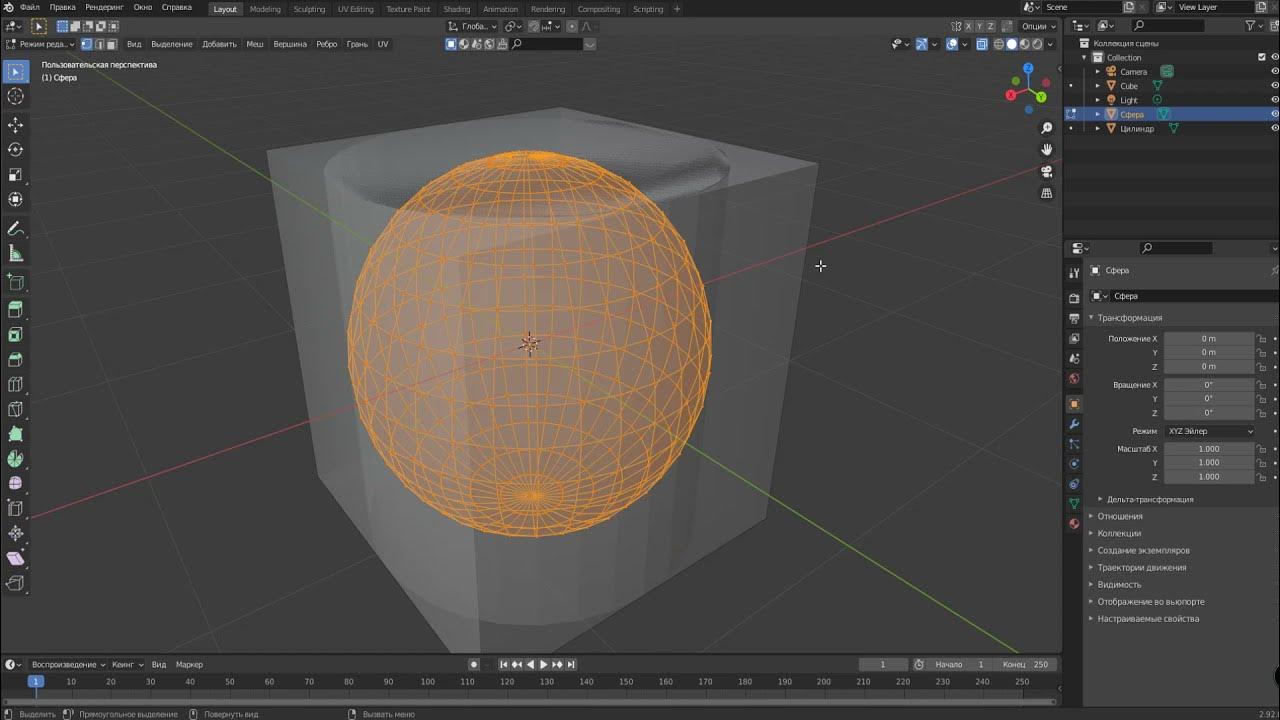This screenshot has width=1280, height=720.
Task: Choose the Knife tool
Action: click(x=16, y=410)
